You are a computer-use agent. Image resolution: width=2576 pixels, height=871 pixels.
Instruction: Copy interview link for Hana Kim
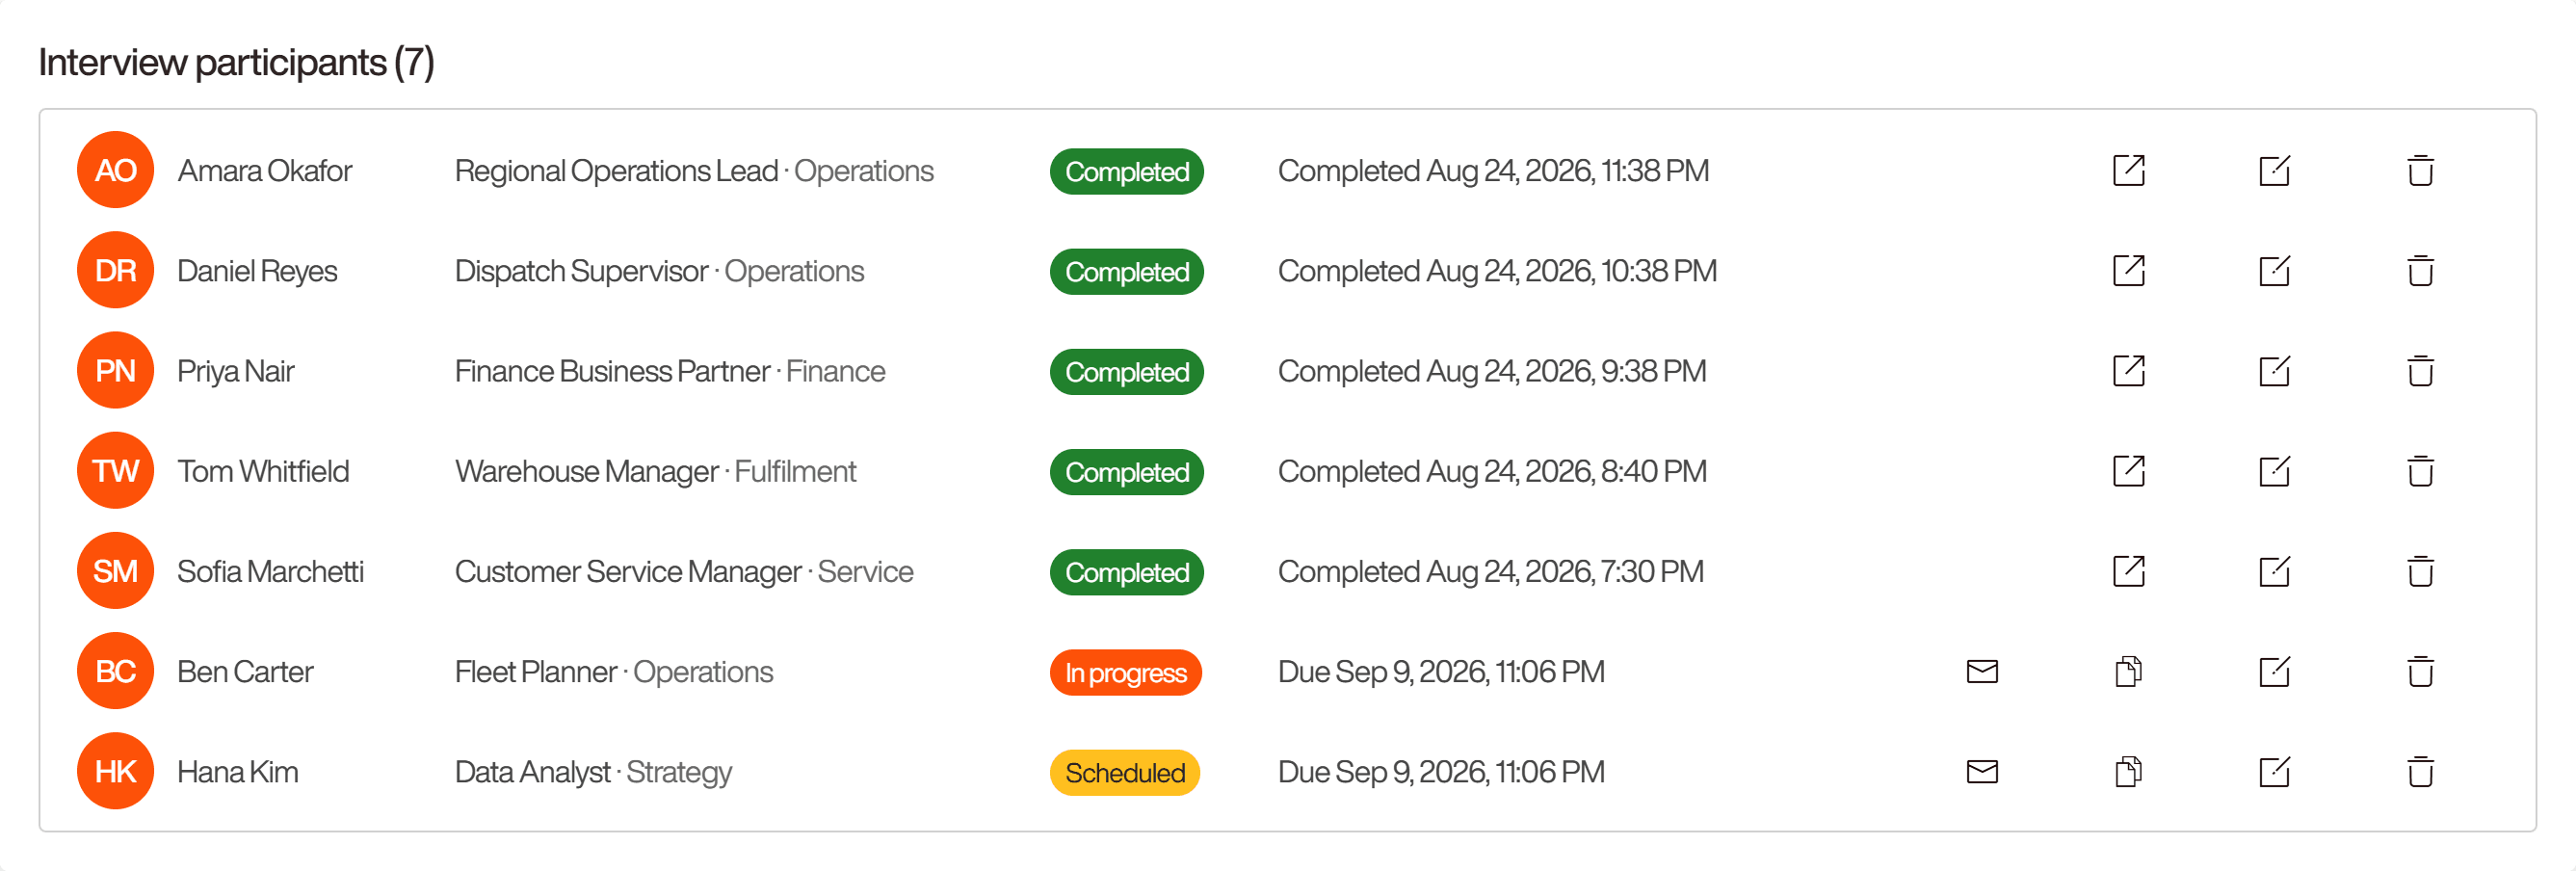coord(2128,771)
